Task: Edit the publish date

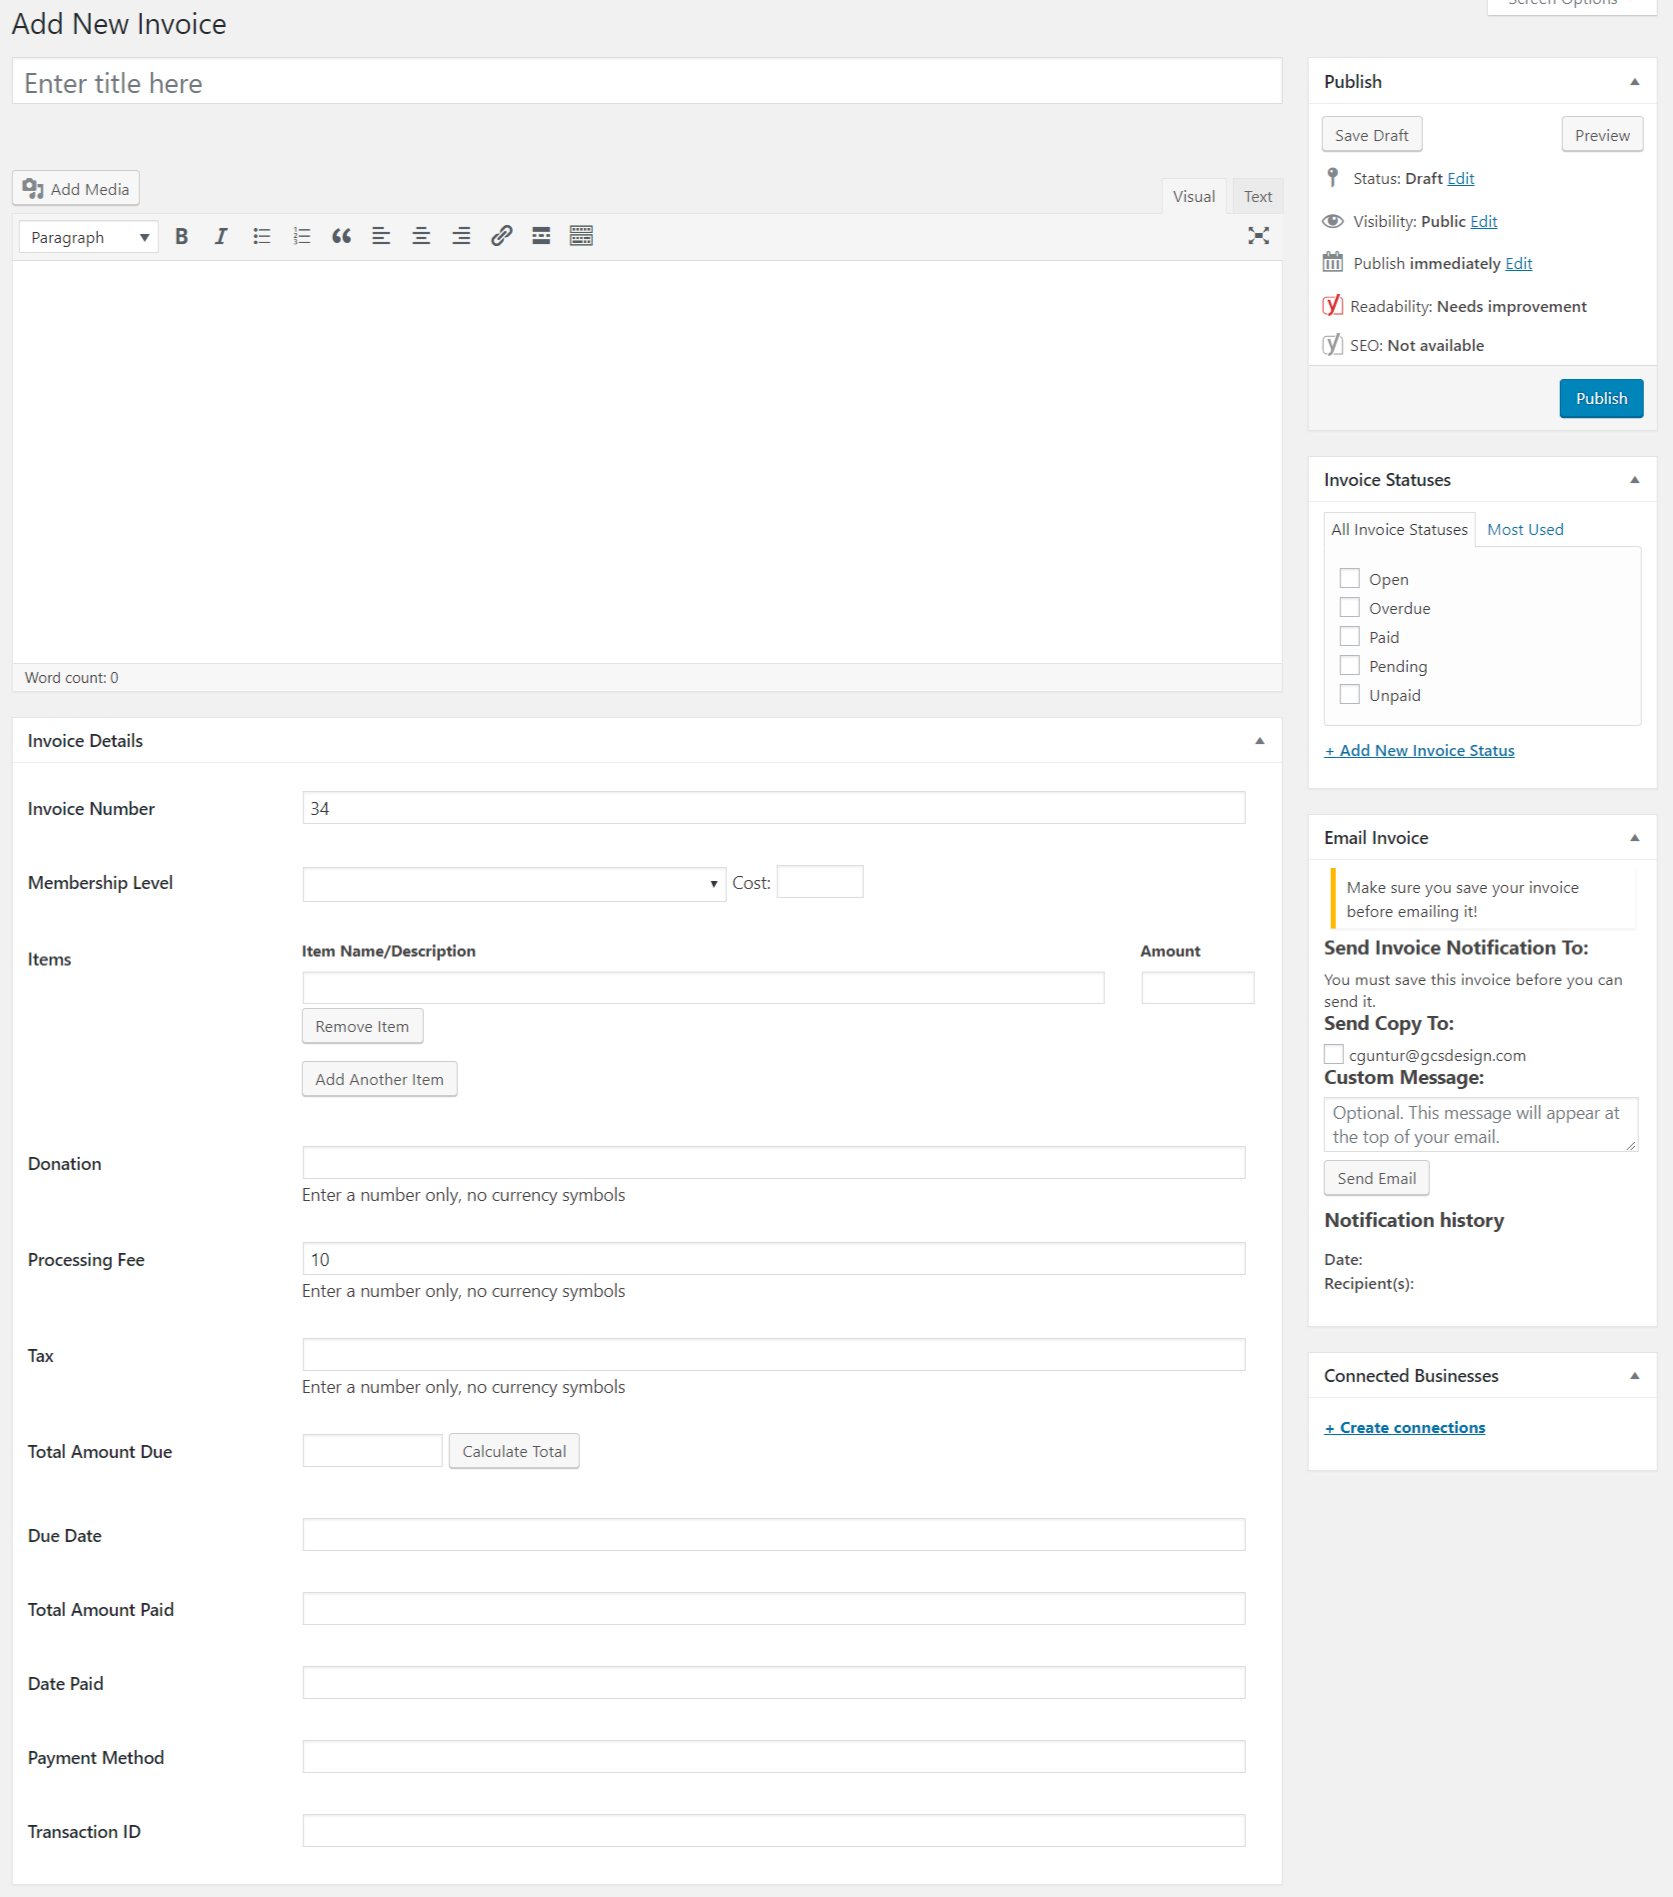Action: [x=1519, y=263]
